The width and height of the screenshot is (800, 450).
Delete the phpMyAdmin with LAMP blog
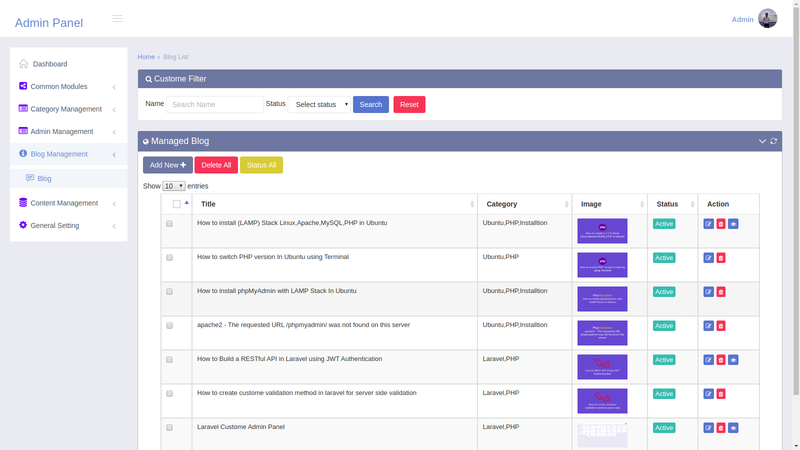coord(721,292)
